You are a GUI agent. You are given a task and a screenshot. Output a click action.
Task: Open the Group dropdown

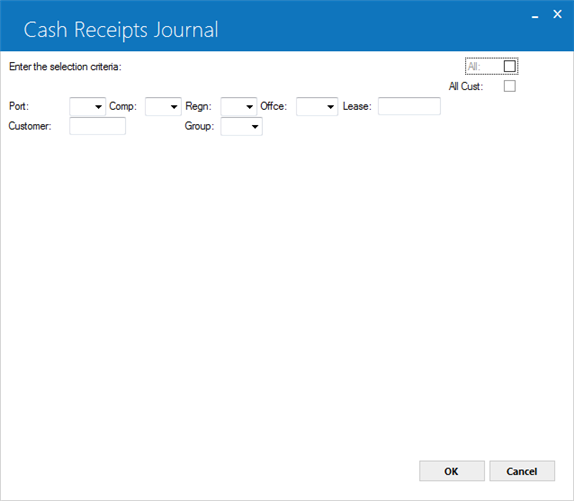pos(242,126)
